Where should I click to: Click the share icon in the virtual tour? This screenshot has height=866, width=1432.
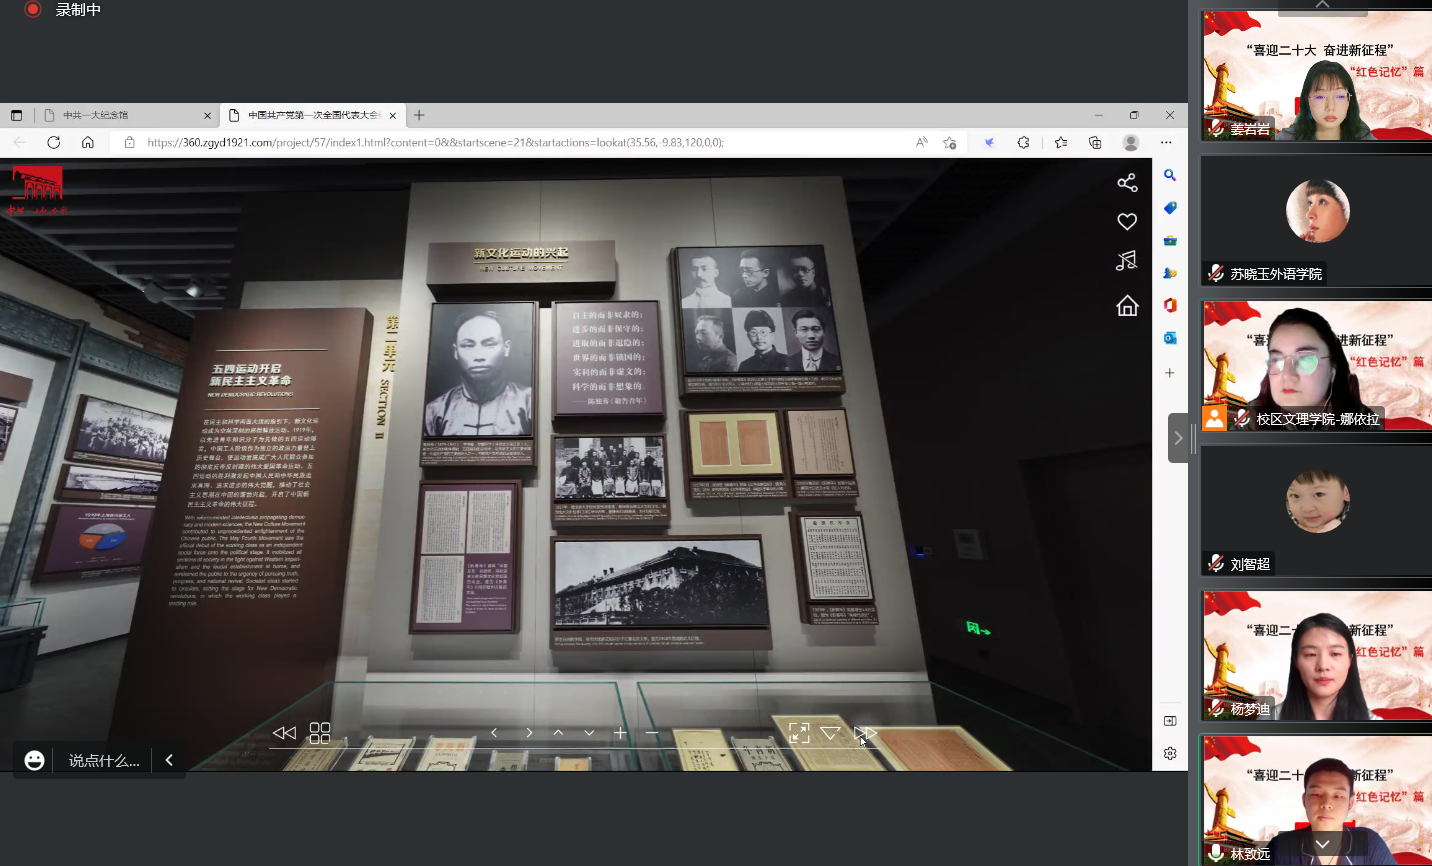point(1127,182)
